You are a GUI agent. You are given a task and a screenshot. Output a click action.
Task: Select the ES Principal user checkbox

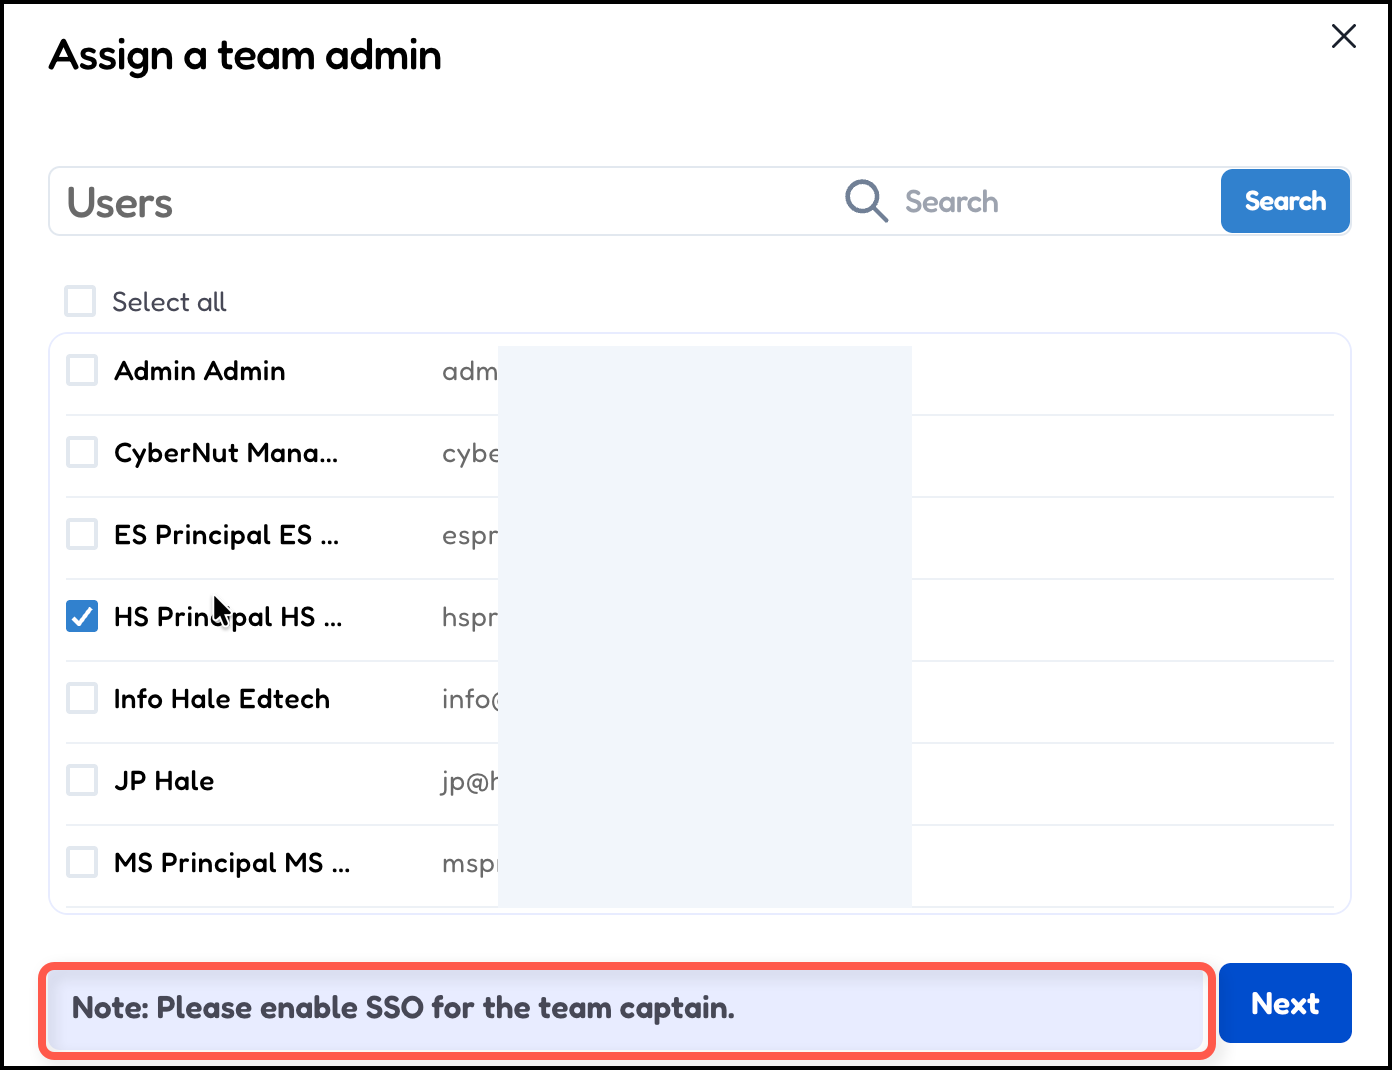82,534
